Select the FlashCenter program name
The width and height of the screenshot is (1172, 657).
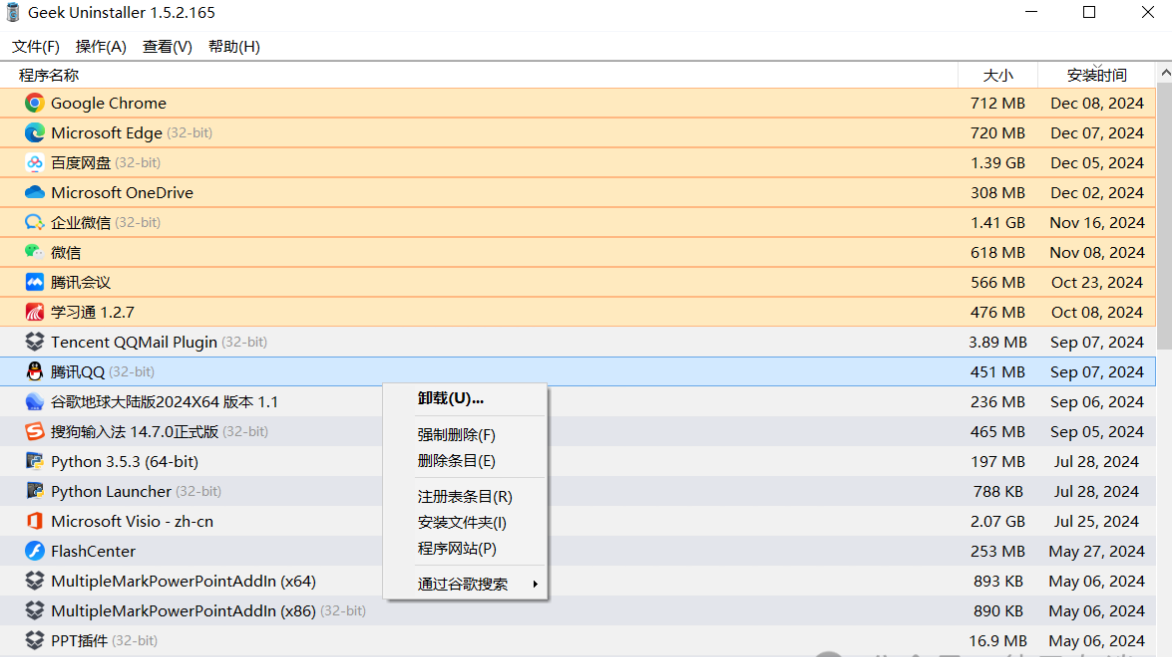(x=93, y=551)
